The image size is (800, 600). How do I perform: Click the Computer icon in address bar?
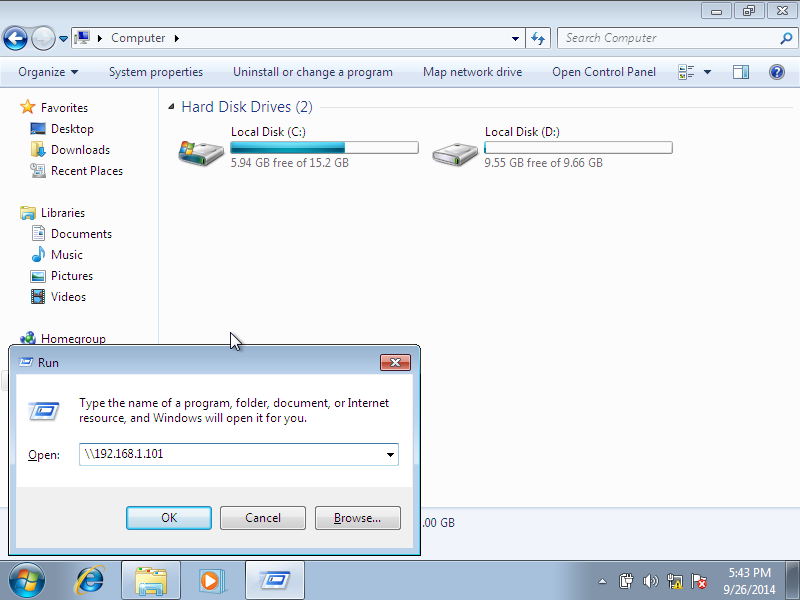point(82,38)
